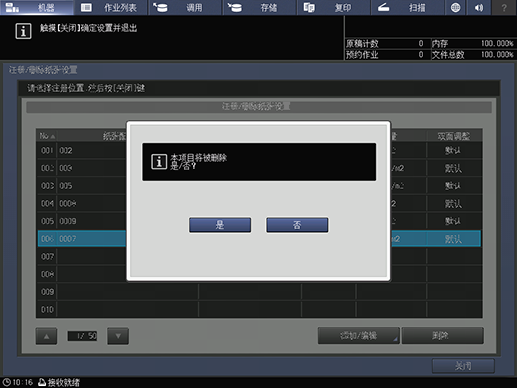Click the 删除 button below the table
The width and height of the screenshot is (517, 388).
[443, 336]
